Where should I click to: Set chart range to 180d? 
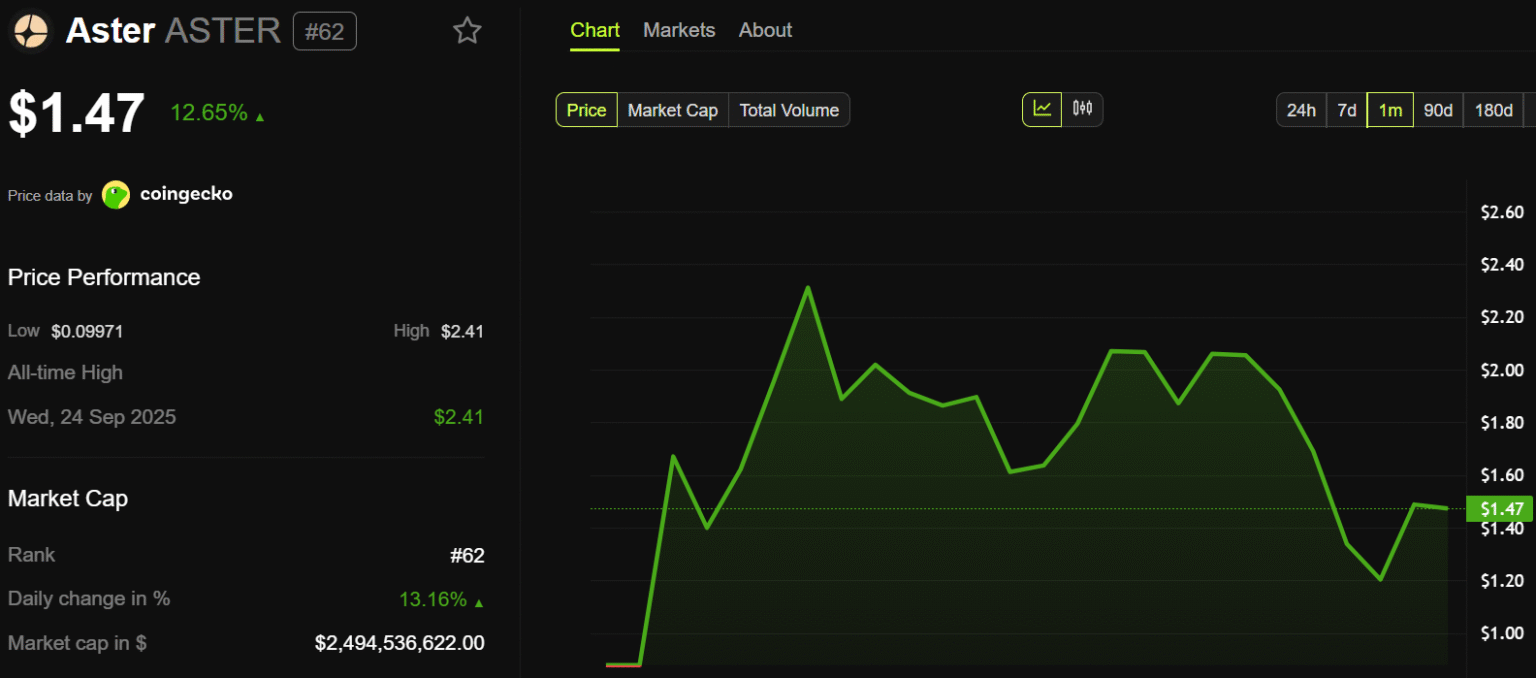click(x=1494, y=110)
